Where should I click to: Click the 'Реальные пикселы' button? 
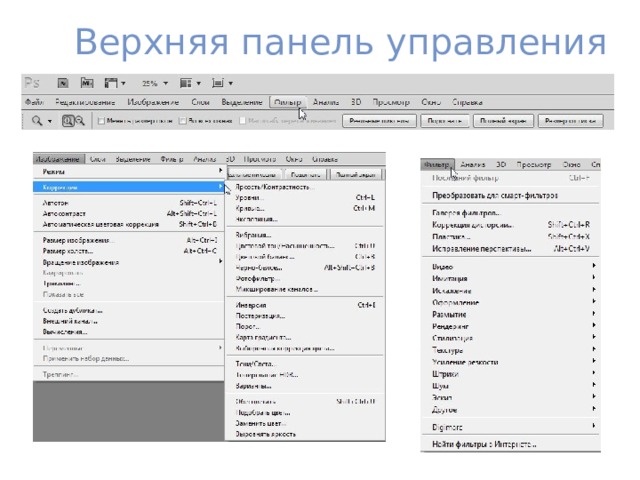(x=379, y=121)
